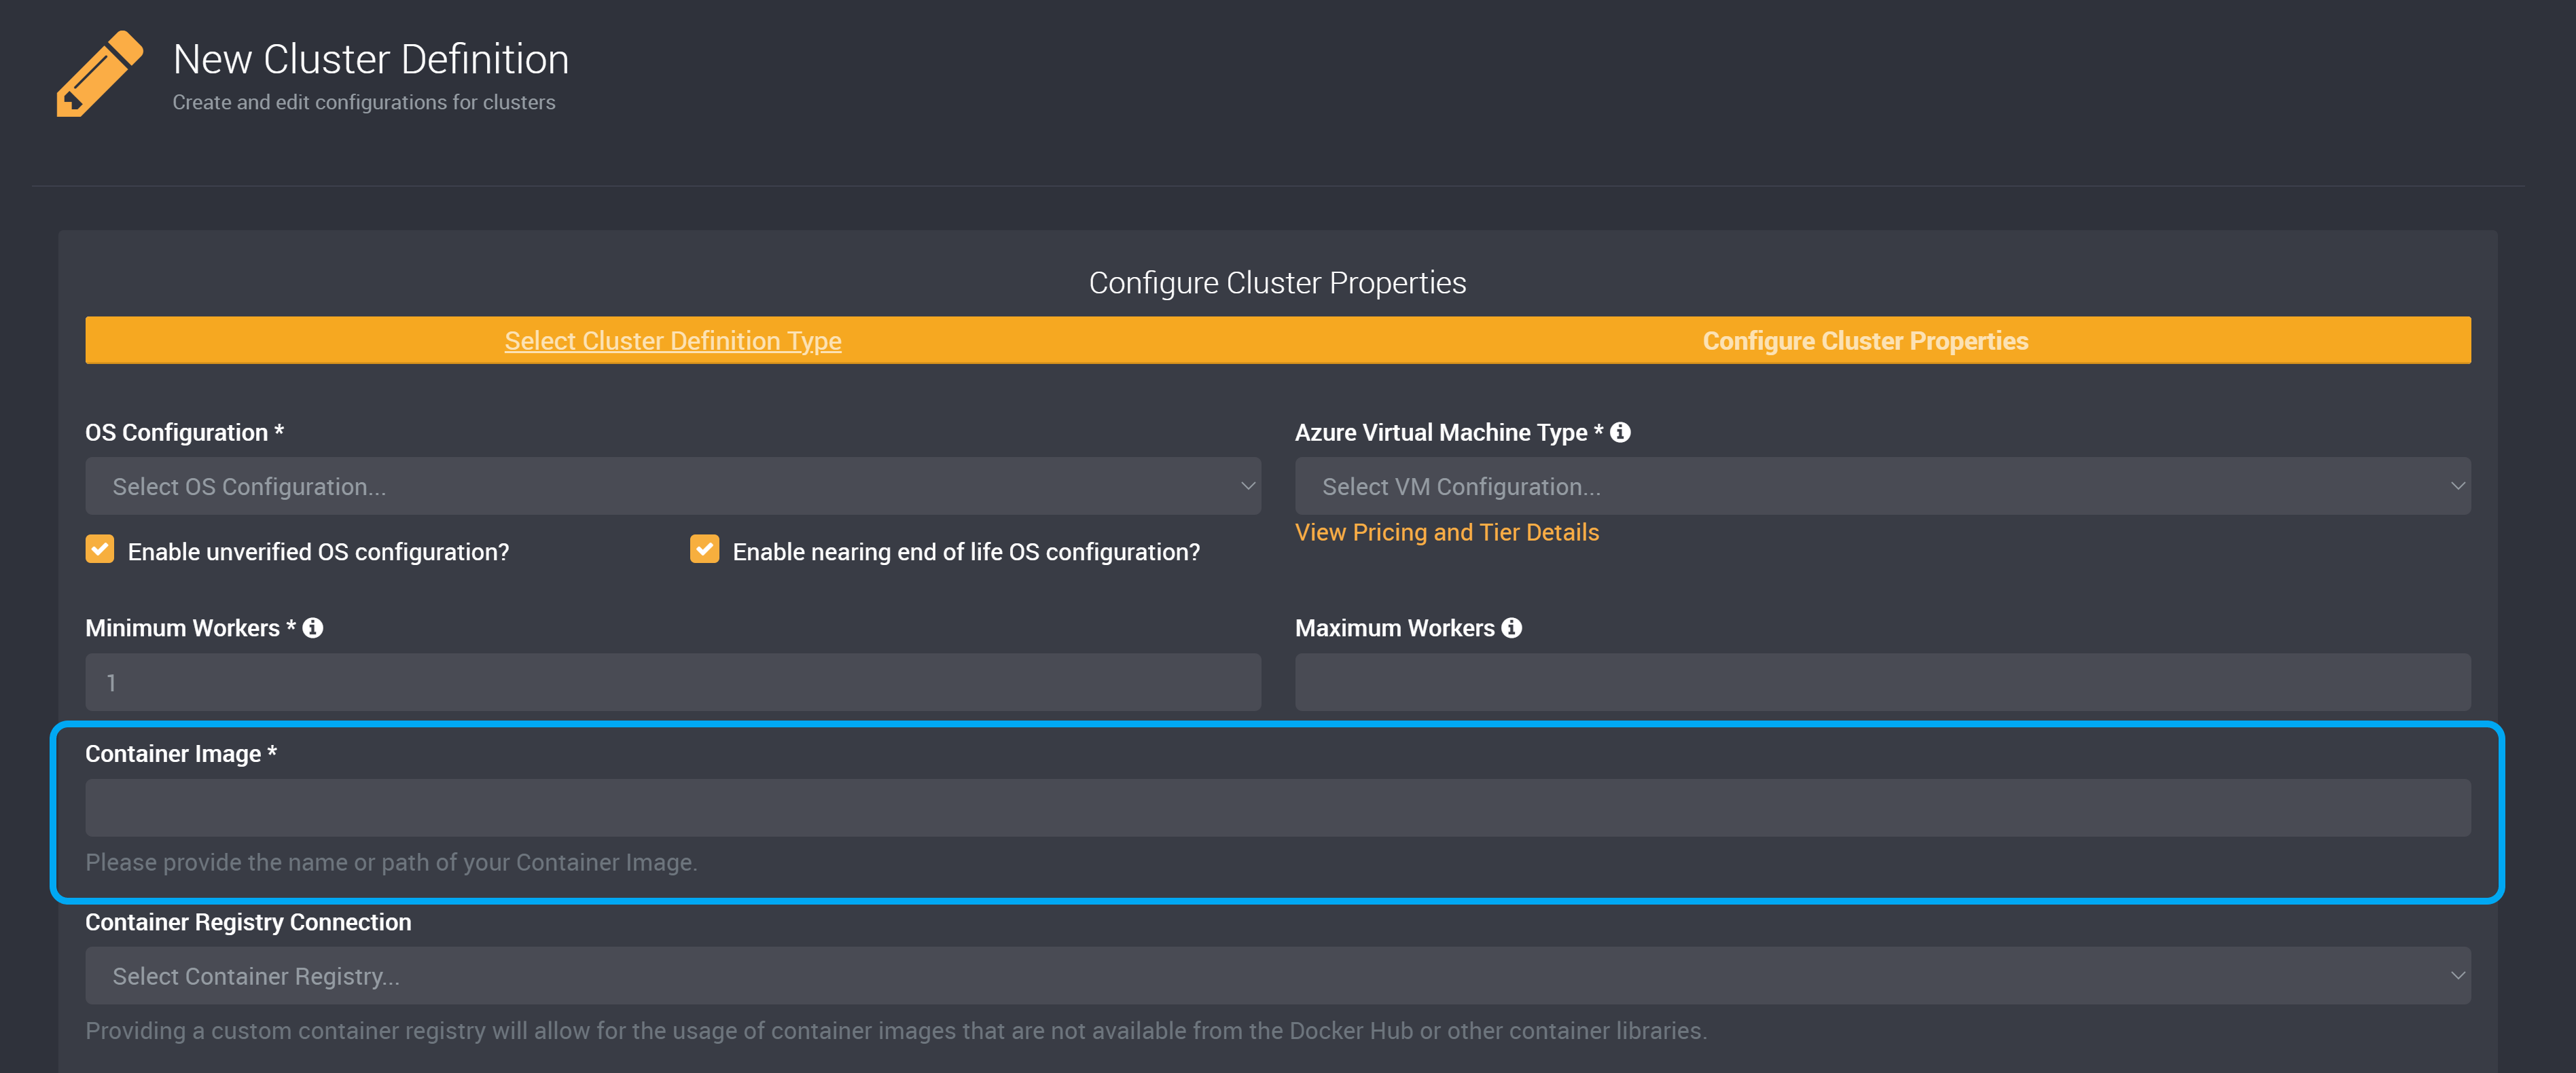Screen dimensions: 2576x1073
Task: Show info tooltip for Minimum Workers
Action: click(x=313, y=628)
